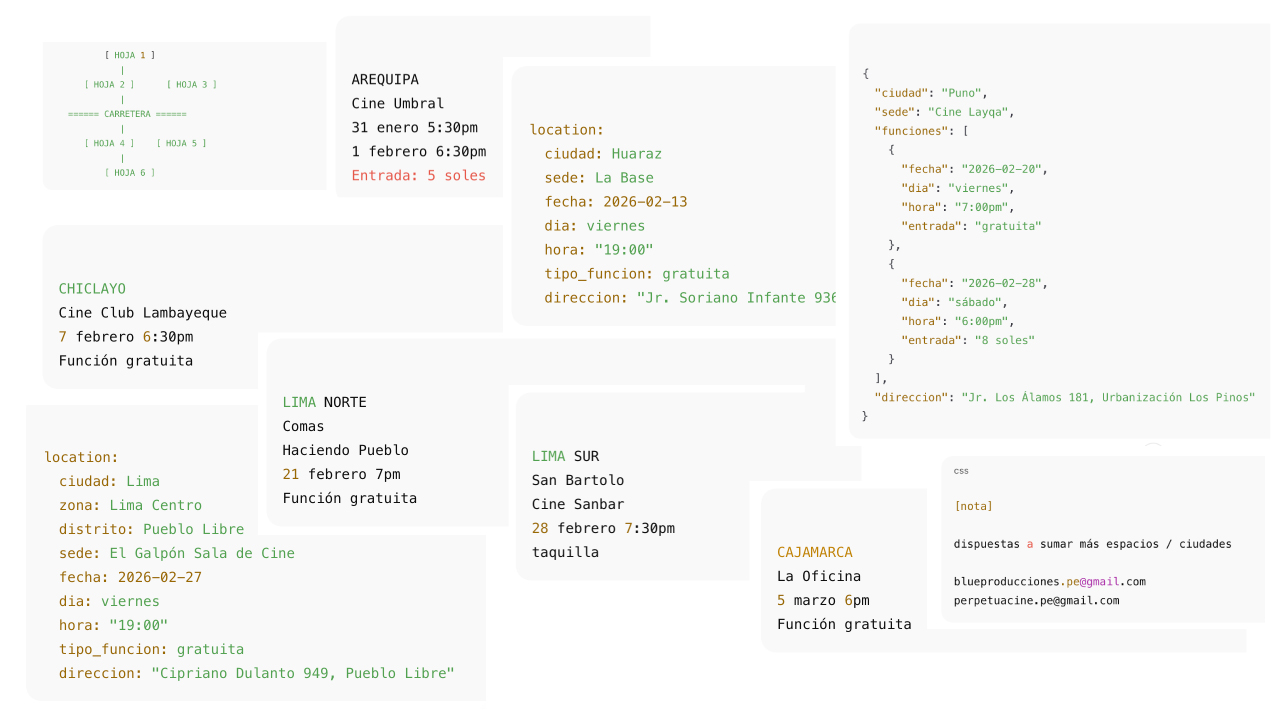Click the Huaraz 'Jr. Soriano Infante' address
Screen dimensions: 1280x720
point(735,297)
